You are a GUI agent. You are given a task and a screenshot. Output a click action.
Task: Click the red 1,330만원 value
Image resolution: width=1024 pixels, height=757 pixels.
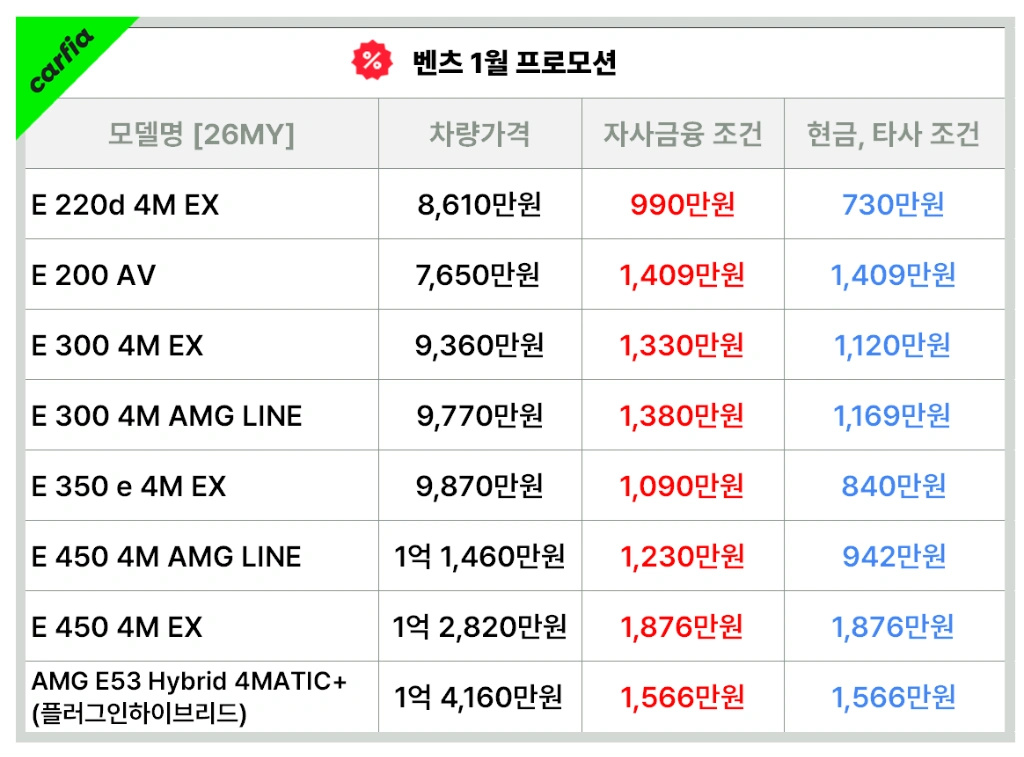pos(682,346)
